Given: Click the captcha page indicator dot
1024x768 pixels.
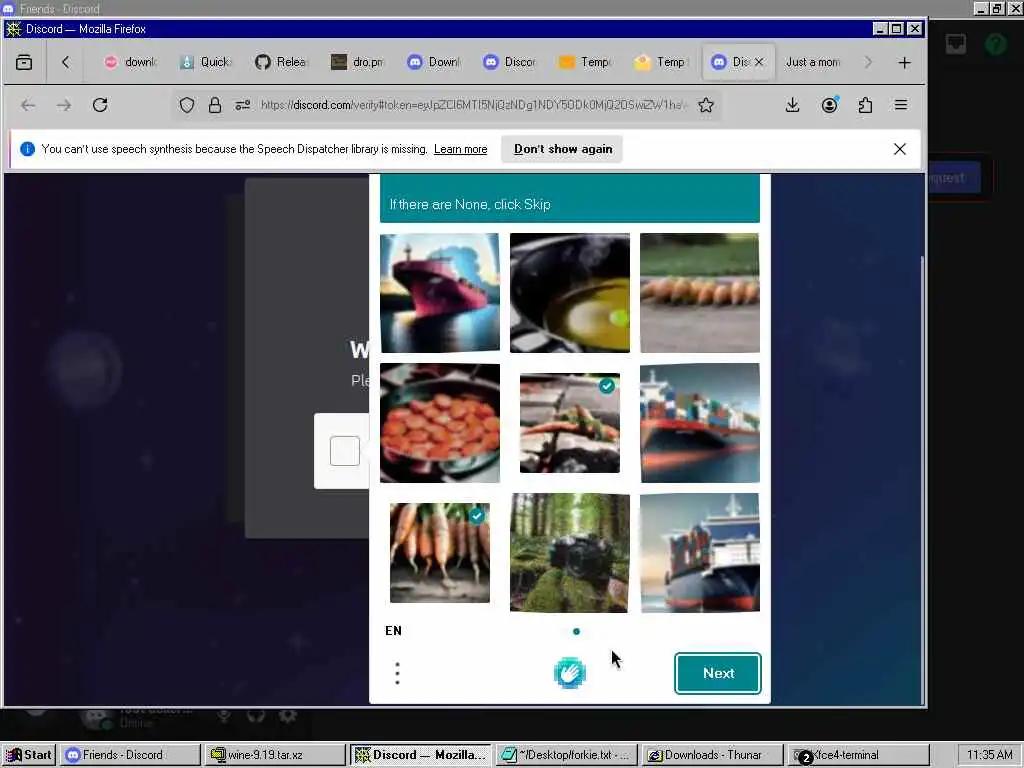Looking at the screenshot, I should coord(576,632).
